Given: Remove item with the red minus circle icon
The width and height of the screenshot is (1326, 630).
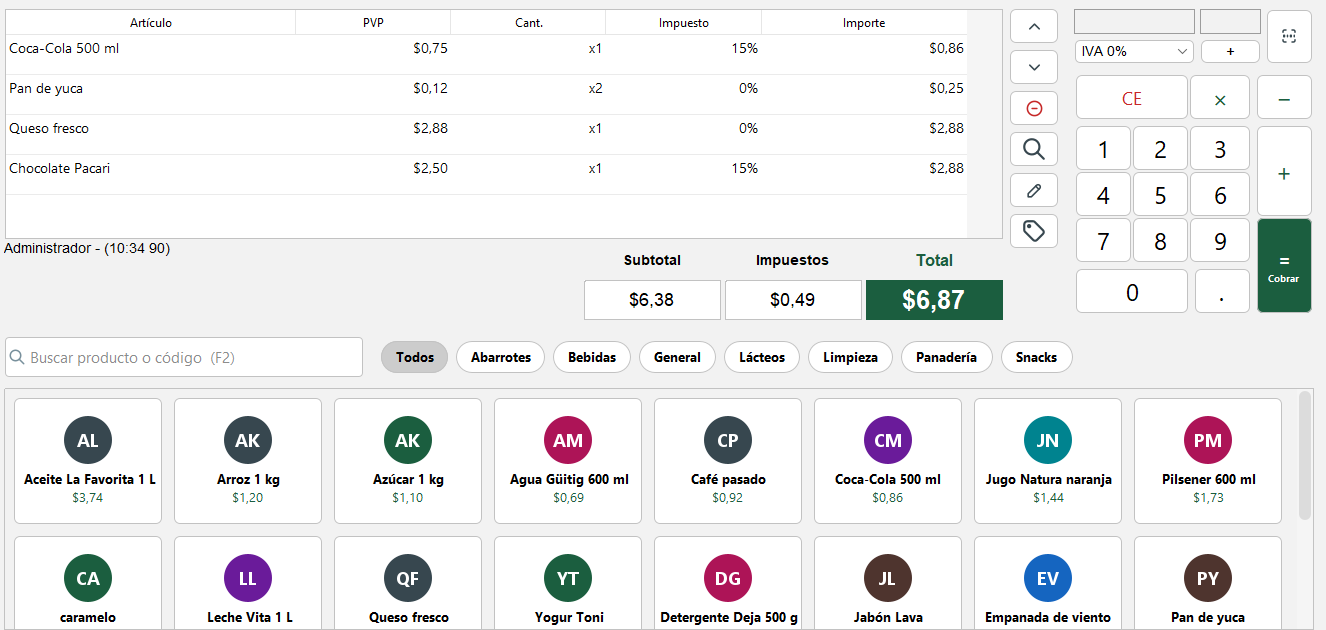Looking at the screenshot, I should click(x=1034, y=108).
